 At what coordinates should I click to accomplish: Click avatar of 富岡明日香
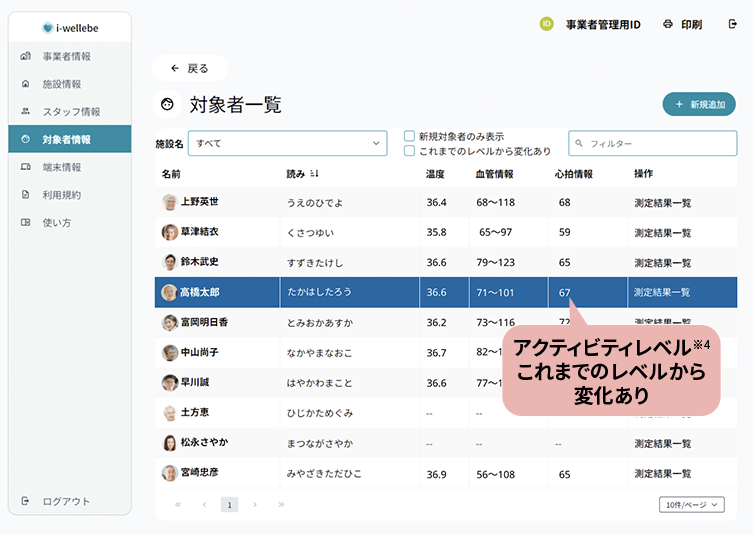[x=170, y=323]
